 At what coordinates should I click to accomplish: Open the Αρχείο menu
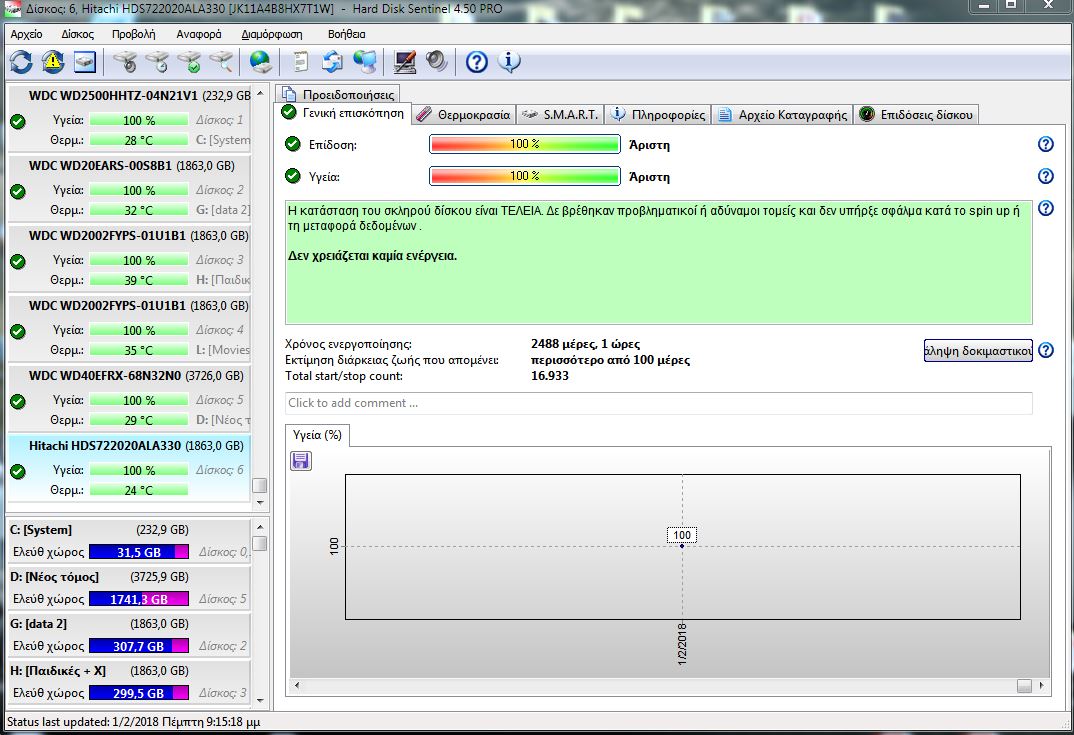pyautogui.click(x=26, y=34)
